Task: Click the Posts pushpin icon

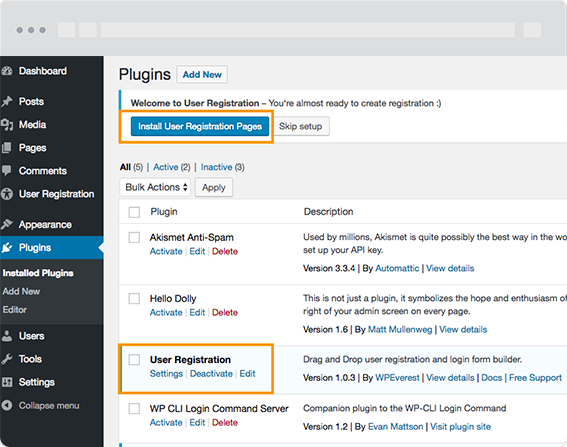Action: tap(7, 102)
